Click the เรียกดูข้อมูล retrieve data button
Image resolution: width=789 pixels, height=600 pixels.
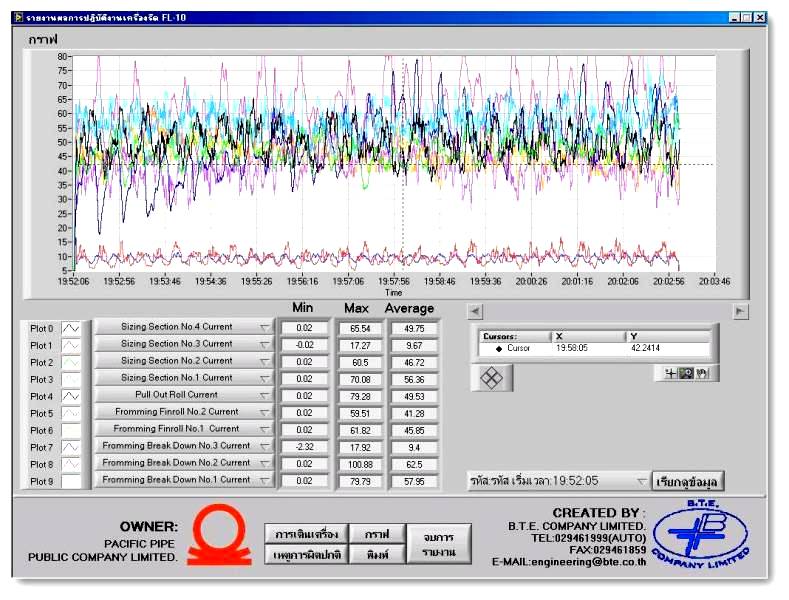pos(687,482)
